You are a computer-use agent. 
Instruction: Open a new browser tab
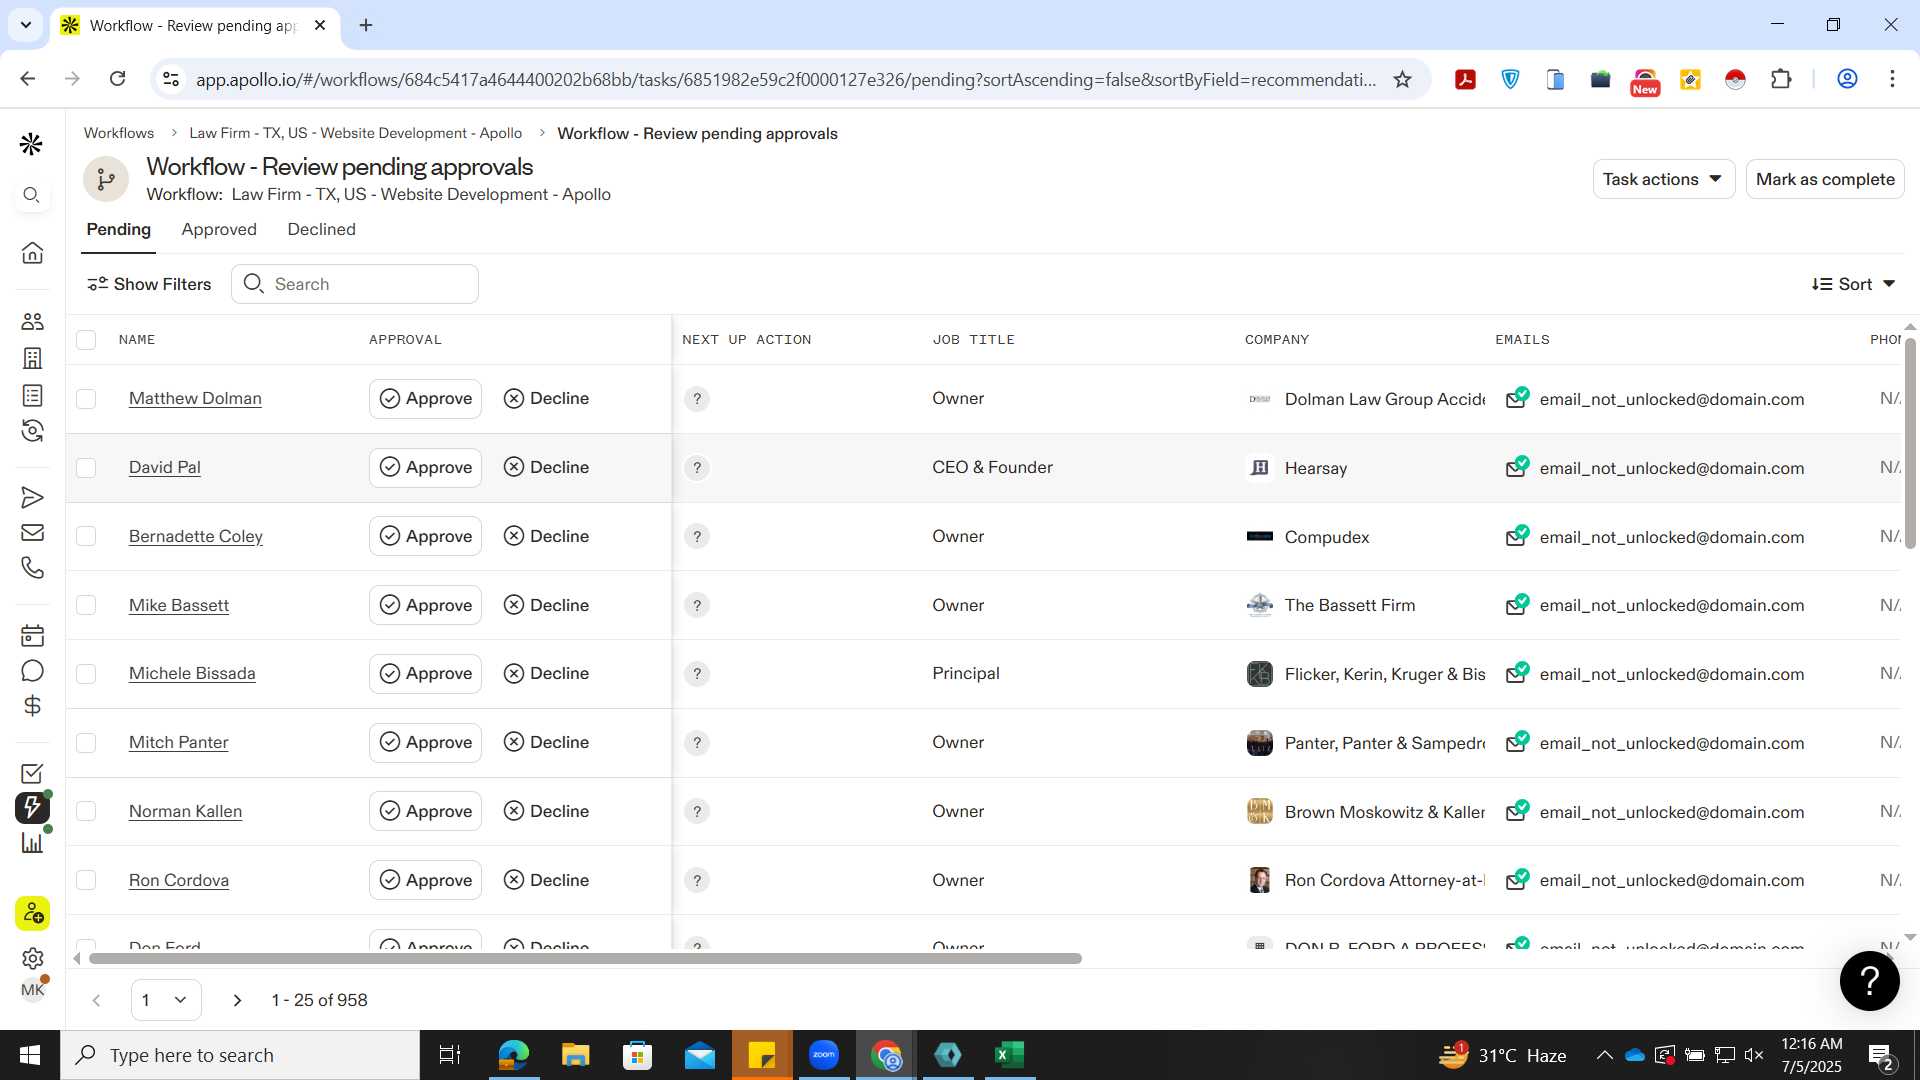click(x=366, y=25)
